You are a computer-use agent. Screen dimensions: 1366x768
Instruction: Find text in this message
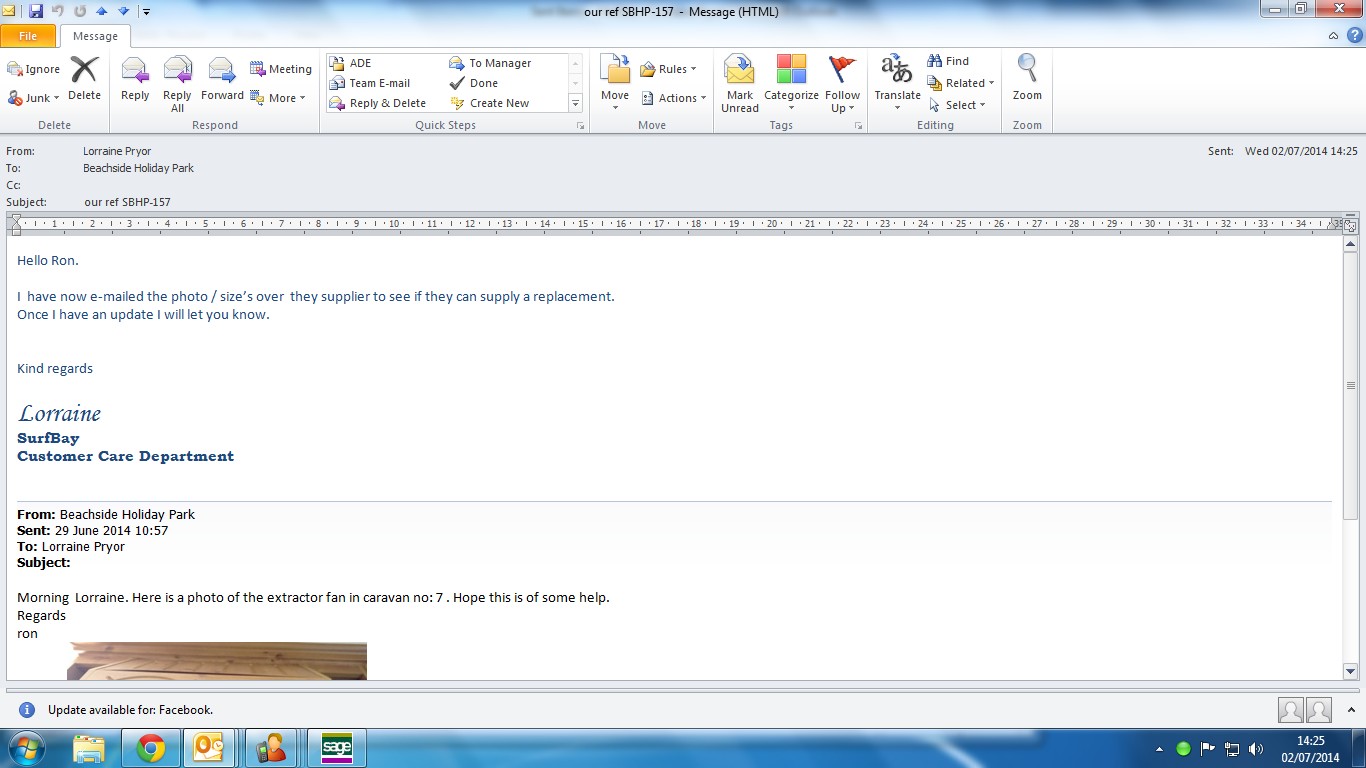coord(948,61)
